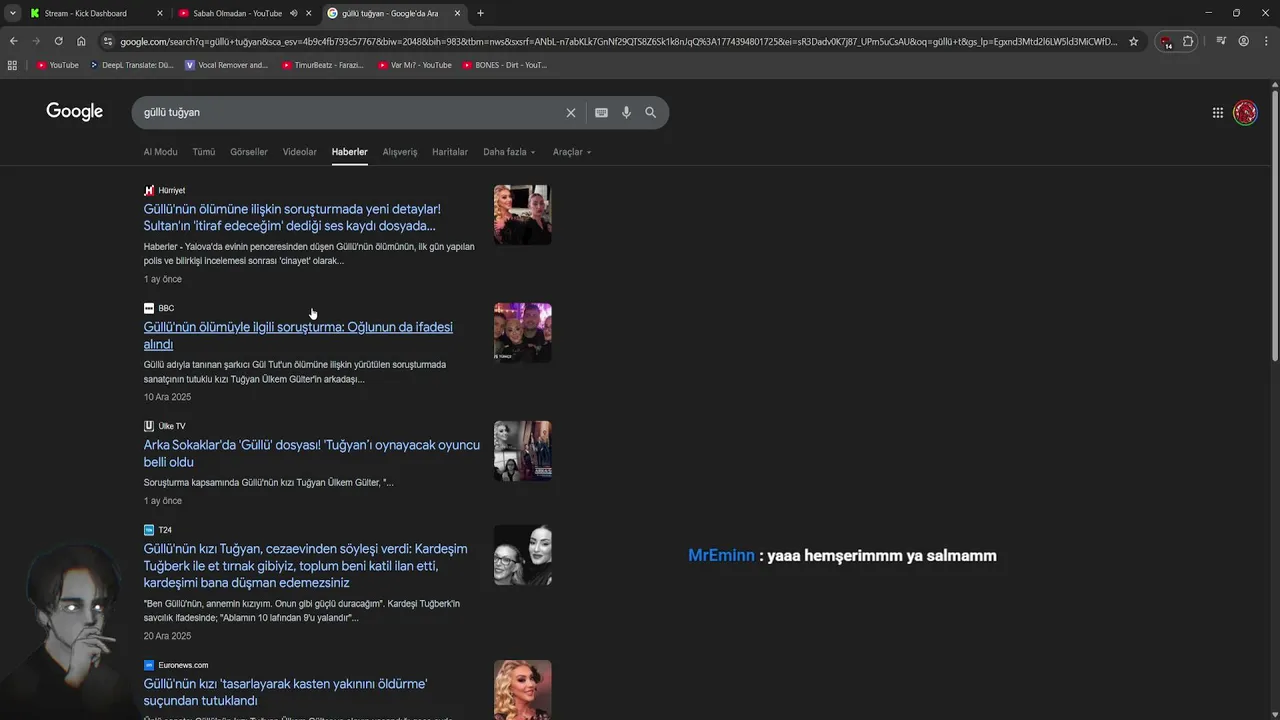
Task: Close the Stream - Kick Dashboard tab
Action: point(160,13)
